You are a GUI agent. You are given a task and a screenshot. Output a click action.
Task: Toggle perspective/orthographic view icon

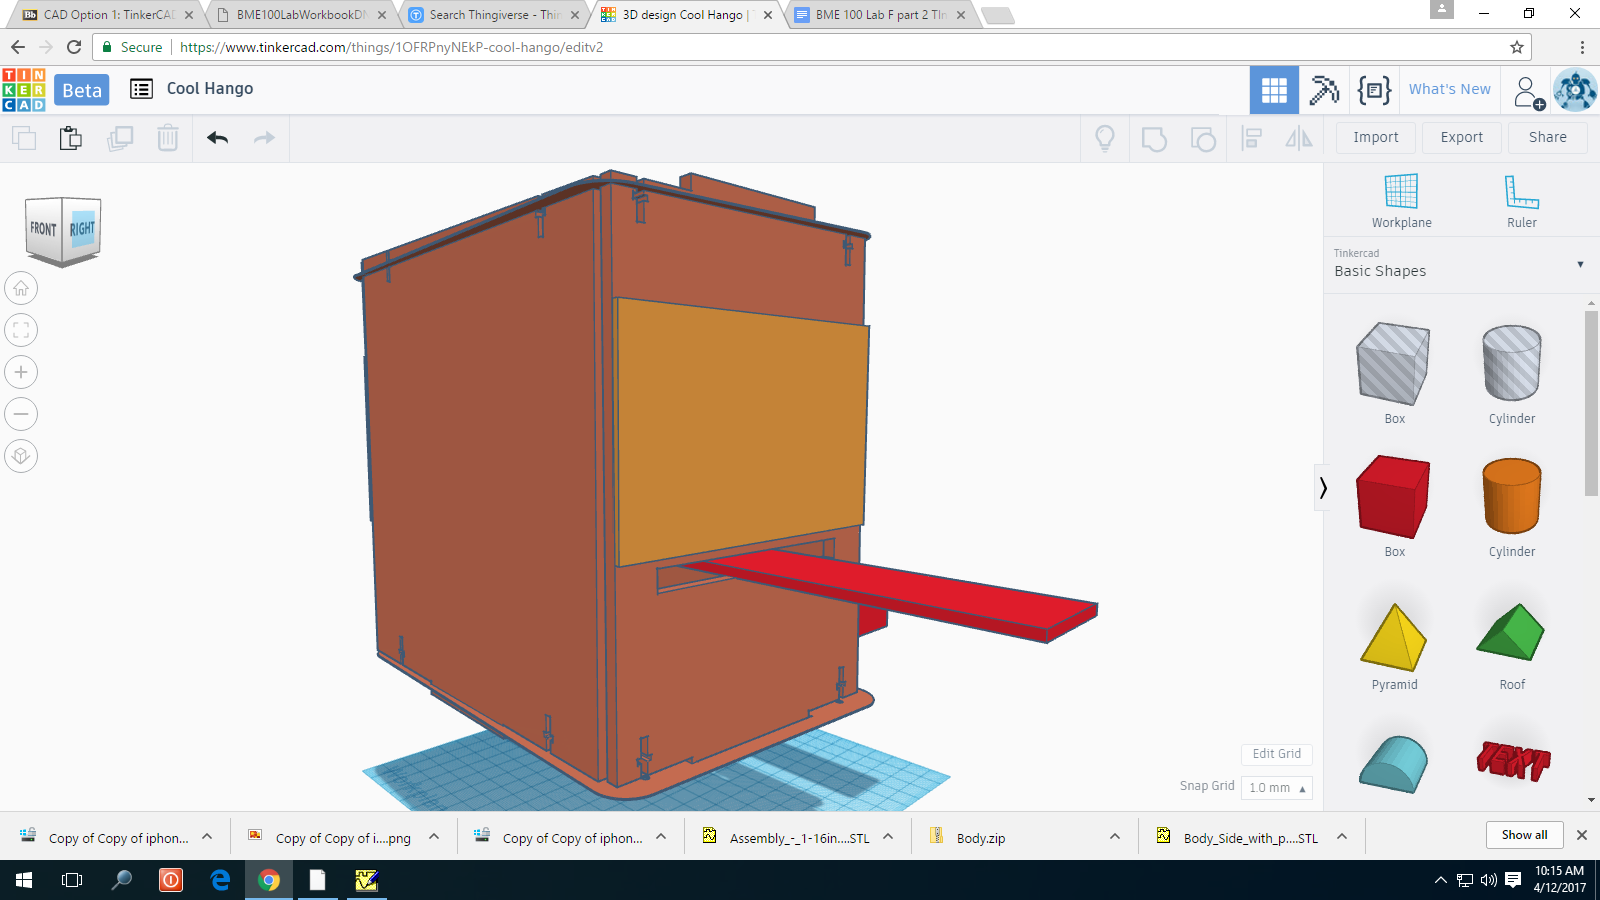click(21, 456)
